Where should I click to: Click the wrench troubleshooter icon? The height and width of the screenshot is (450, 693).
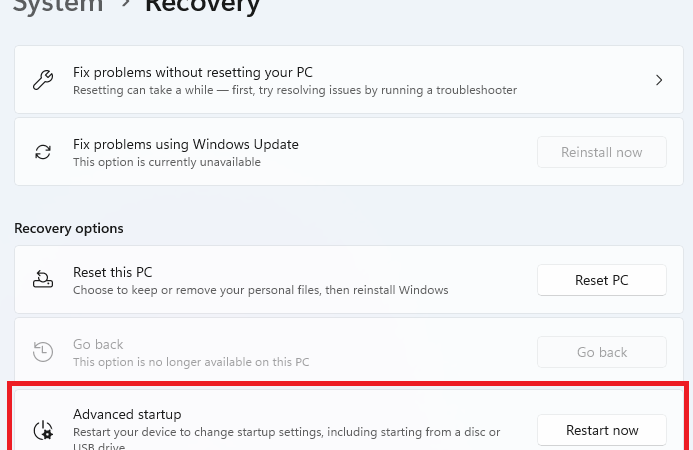pyautogui.click(x=43, y=80)
